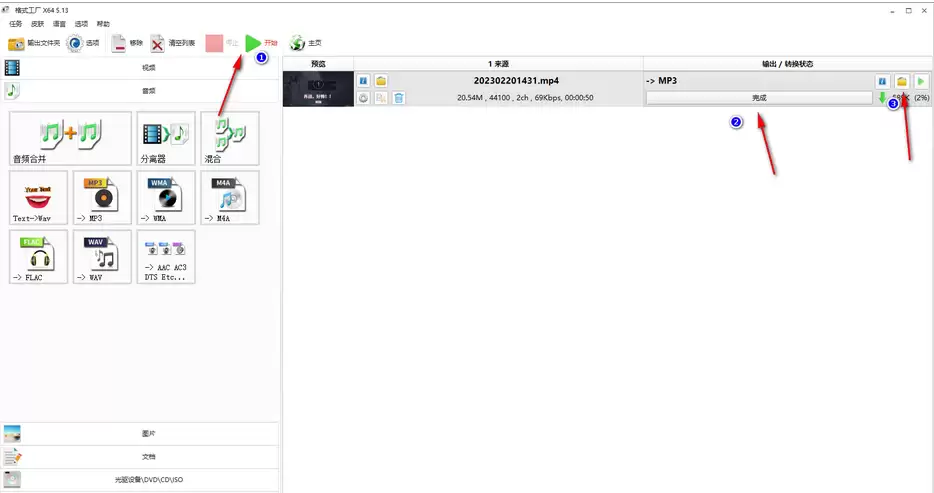934x493 pixels.
Task: Click the 1 来源 column header
Action: 499,64
